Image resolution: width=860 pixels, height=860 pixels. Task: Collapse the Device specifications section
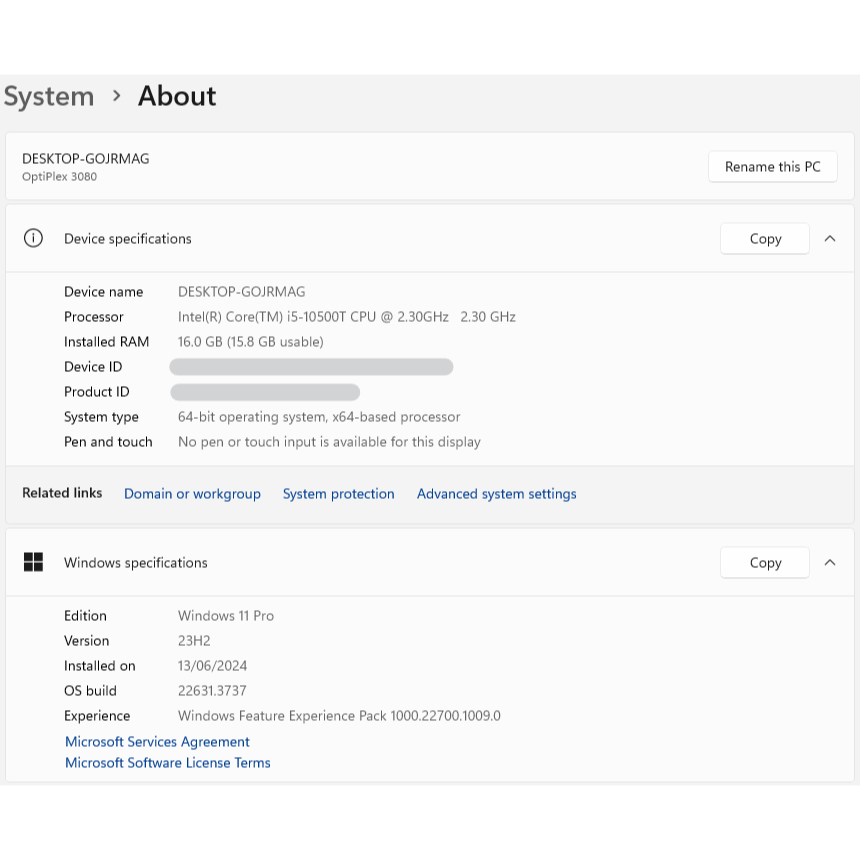click(x=829, y=238)
